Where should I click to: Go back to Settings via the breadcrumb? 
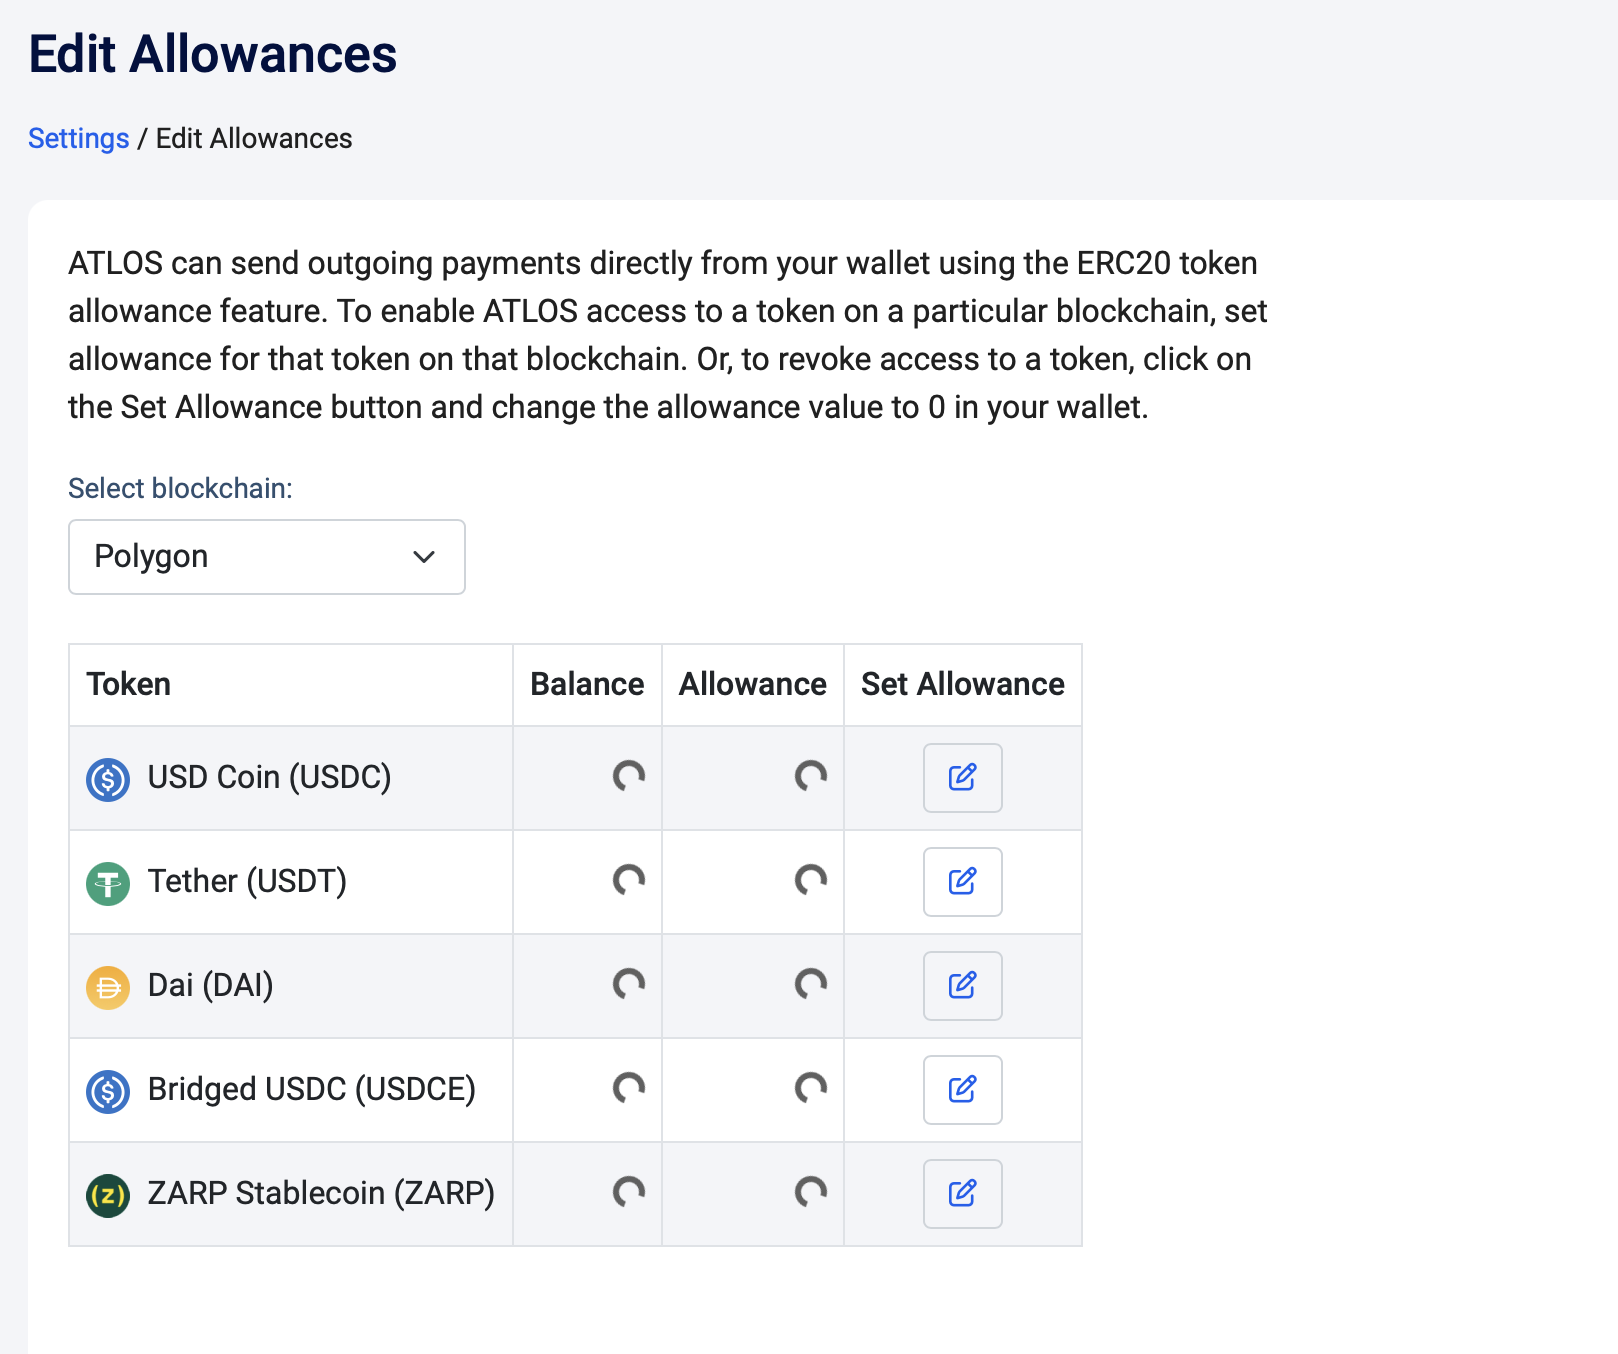(x=78, y=138)
